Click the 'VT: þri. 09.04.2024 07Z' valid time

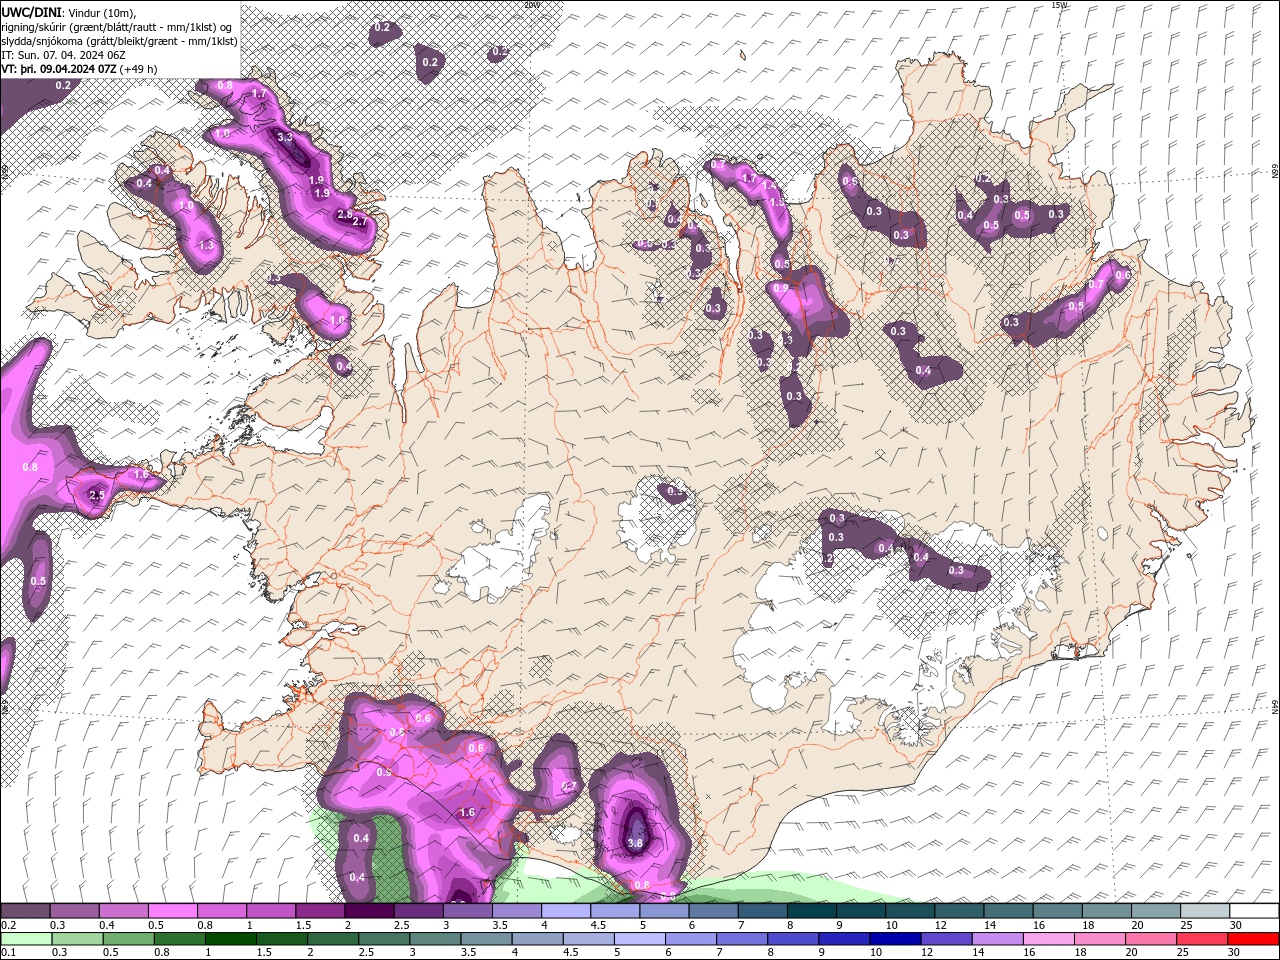(x=59, y=69)
